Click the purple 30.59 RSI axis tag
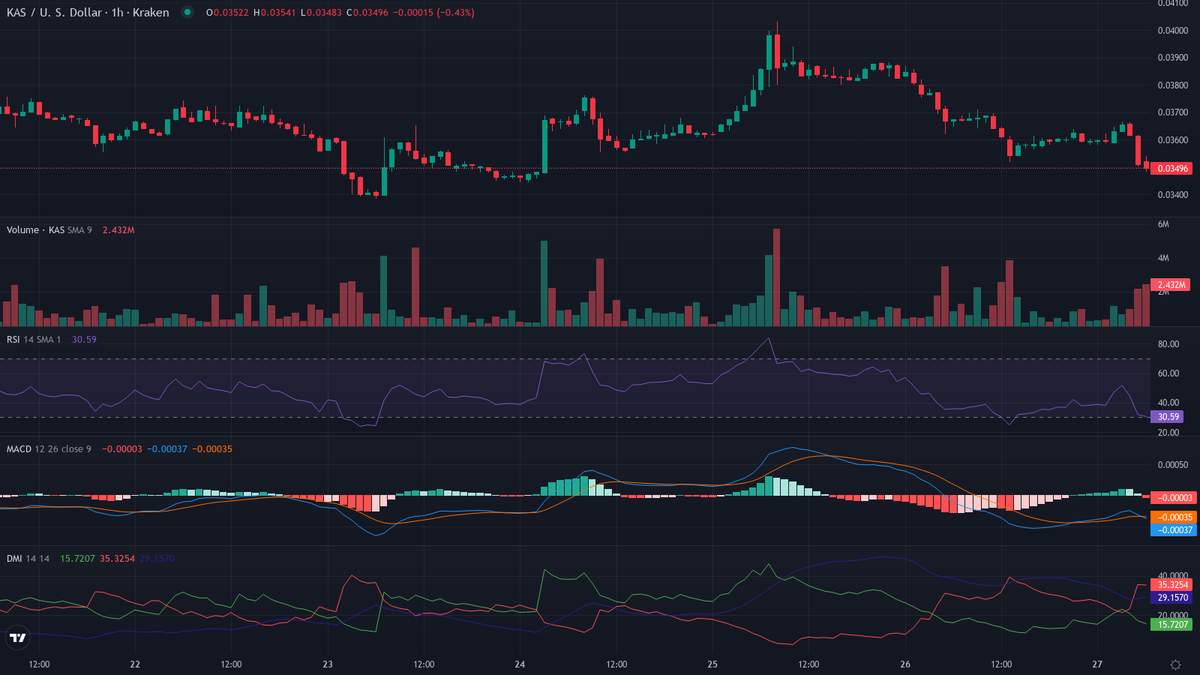 (x=1166, y=416)
